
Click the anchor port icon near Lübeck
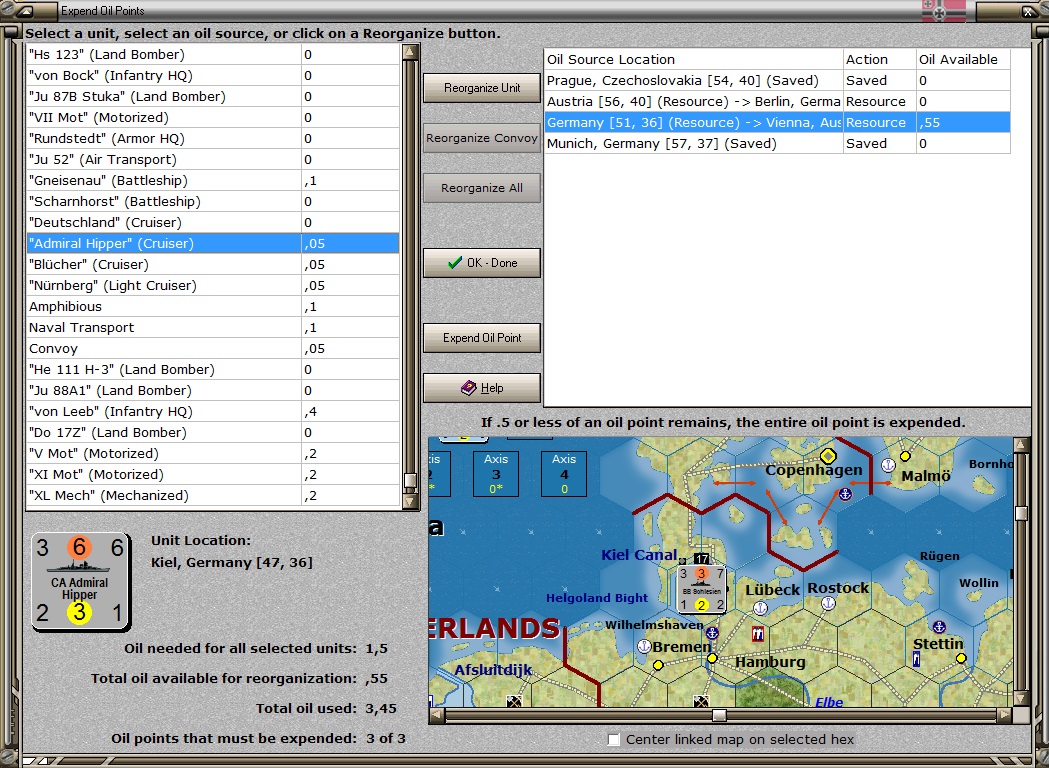point(760,608)
